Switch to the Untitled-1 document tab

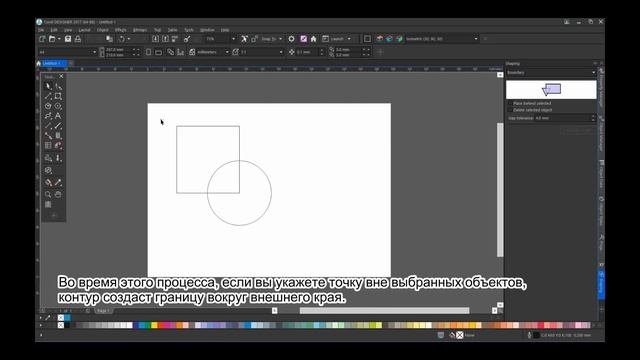click(x=54, y=63)
